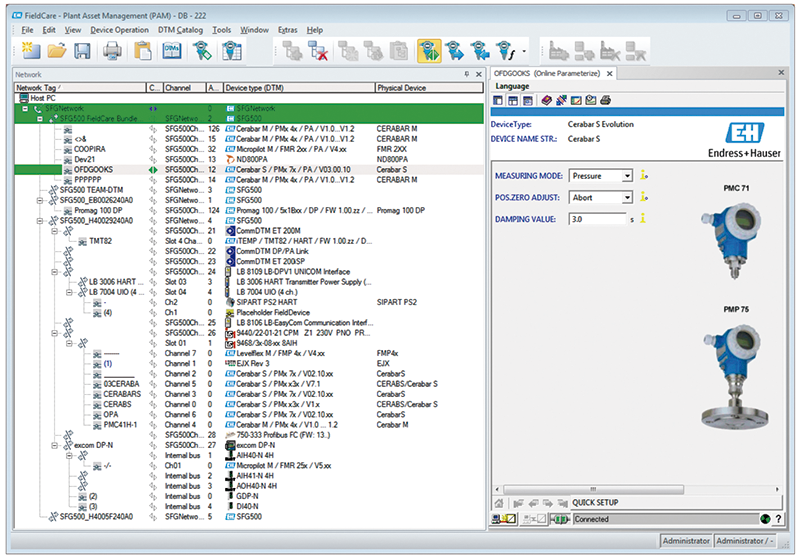The width and height of the screenshot is (800, 560).
Task: Click the Paste clipboard icon in the toolbar
Action: [142, 50]
